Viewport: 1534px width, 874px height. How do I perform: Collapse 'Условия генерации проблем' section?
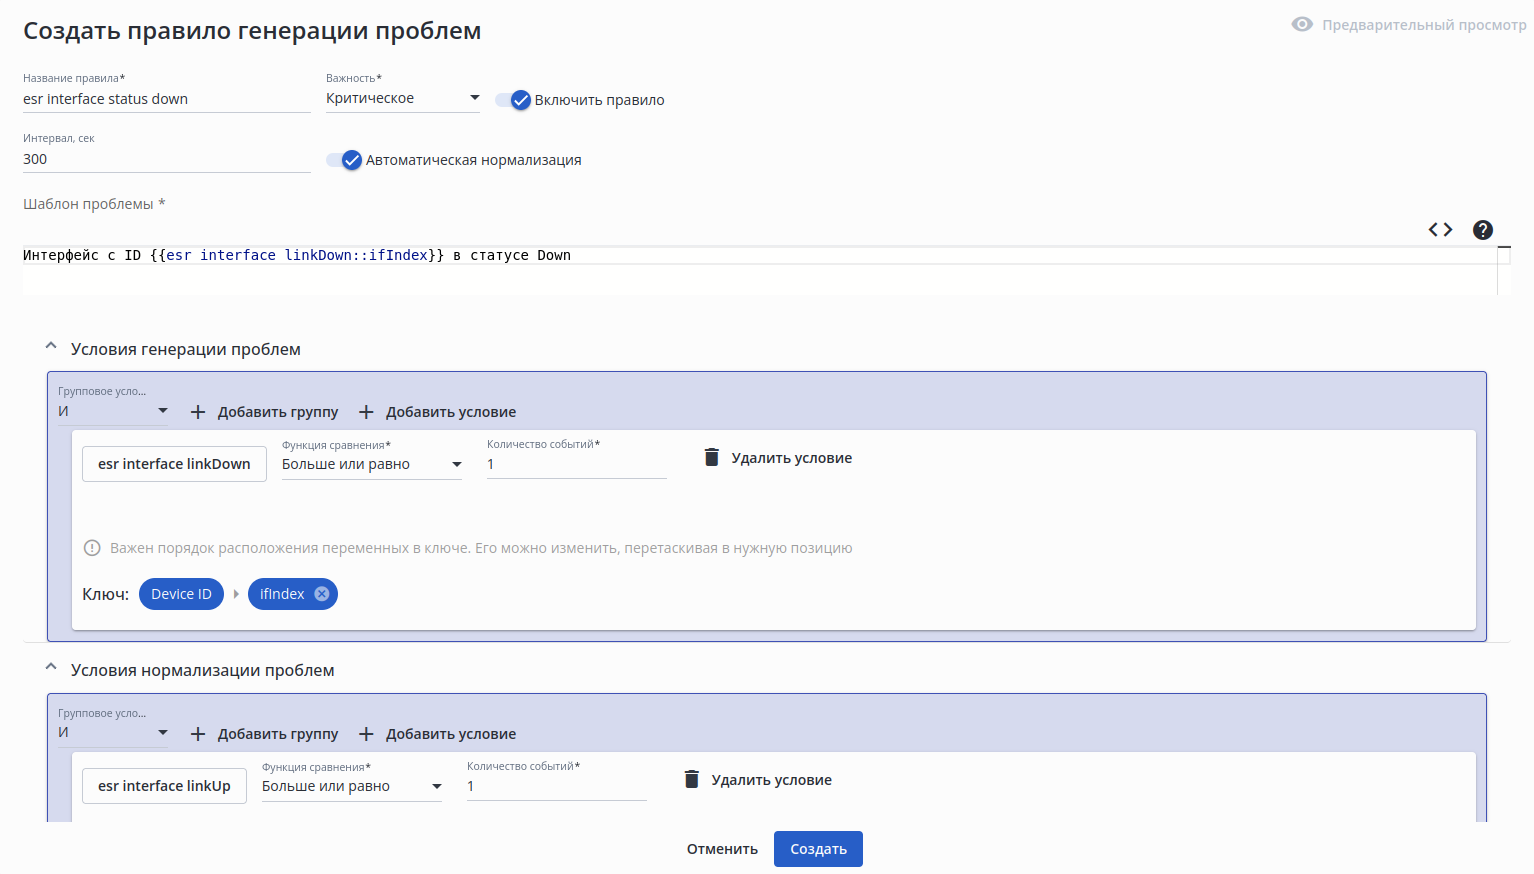click(51, 347)
